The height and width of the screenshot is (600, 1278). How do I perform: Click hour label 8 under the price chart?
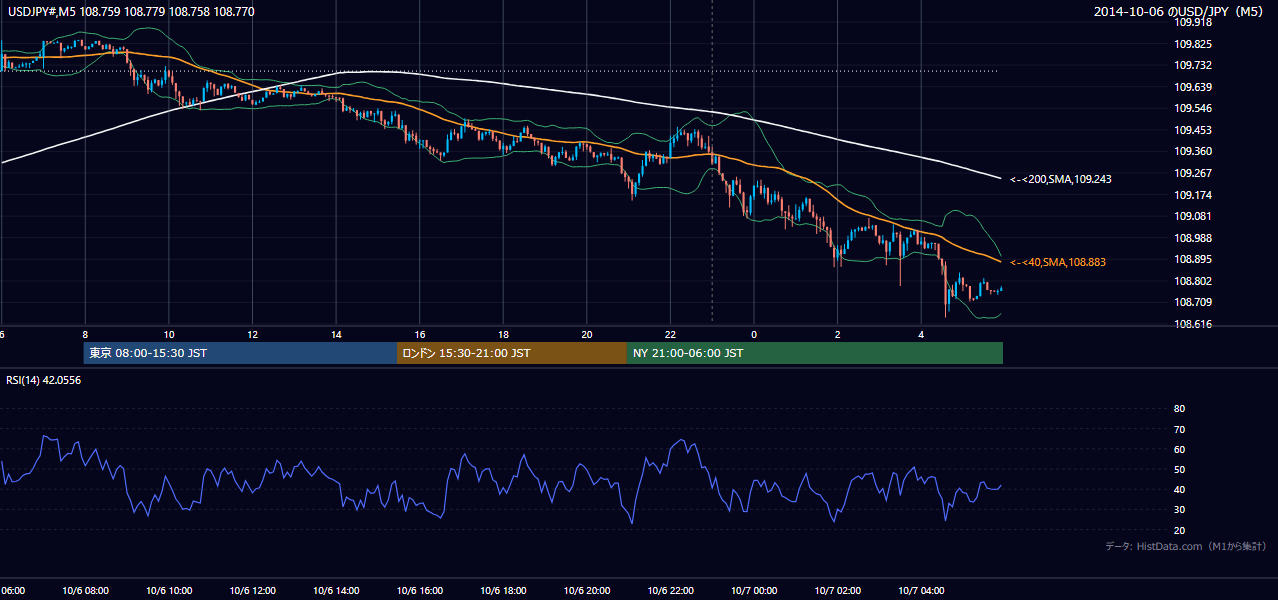coord(85,334)
